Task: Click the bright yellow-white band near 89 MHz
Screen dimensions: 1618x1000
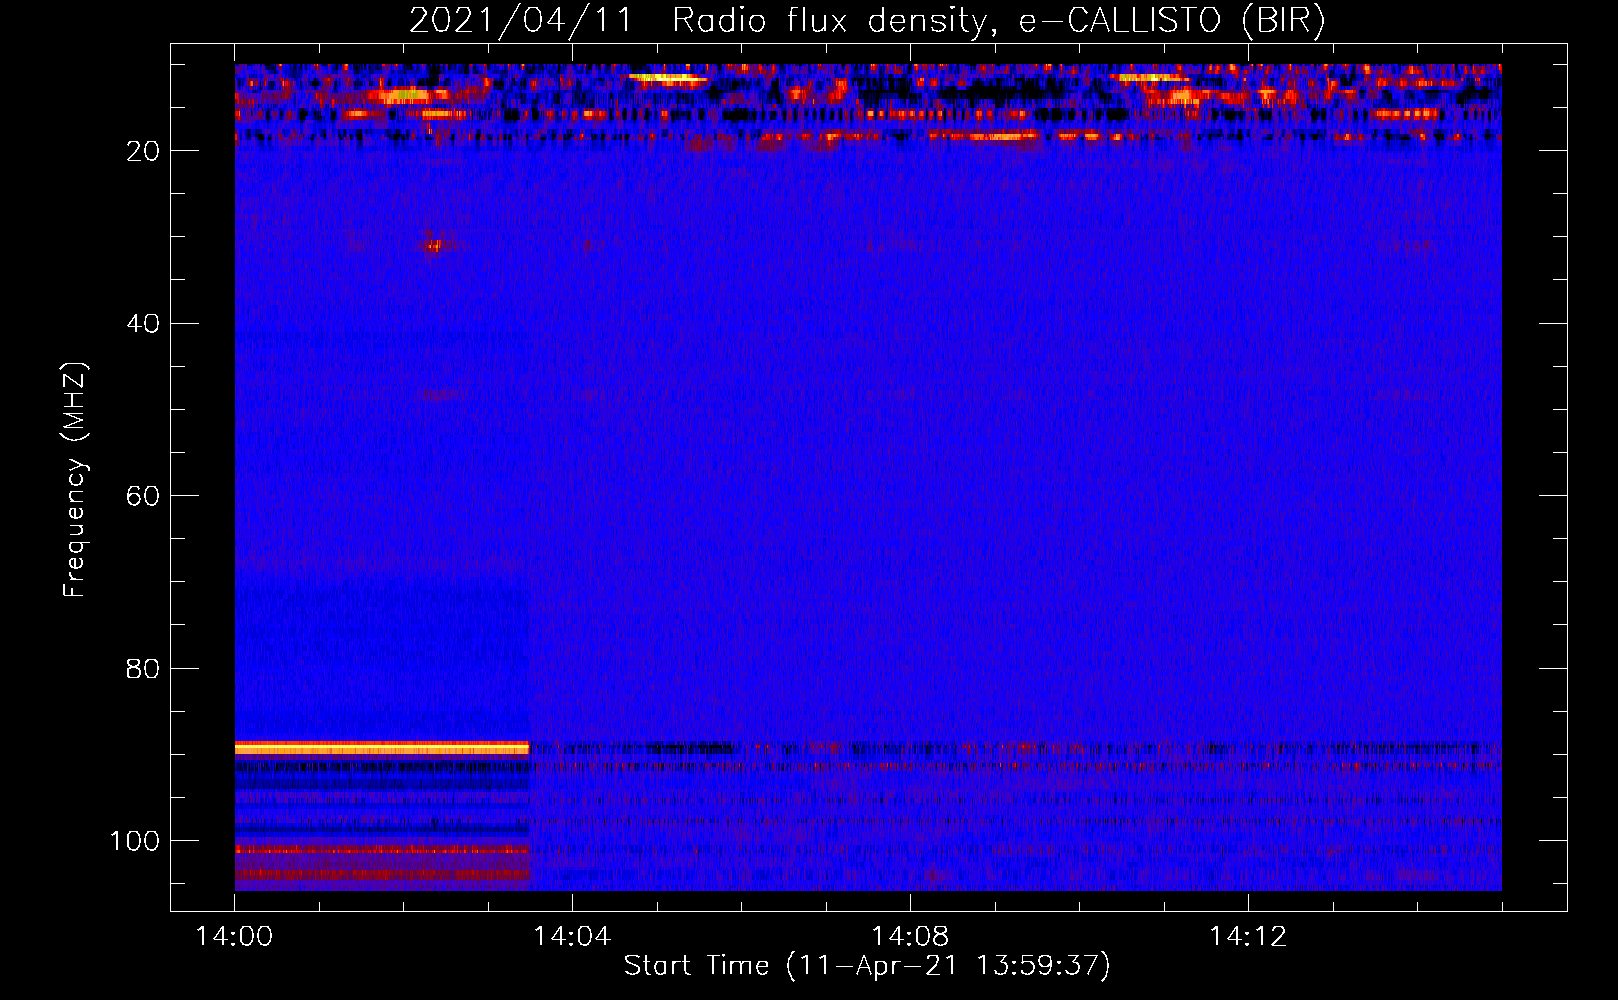Action: 382,748
